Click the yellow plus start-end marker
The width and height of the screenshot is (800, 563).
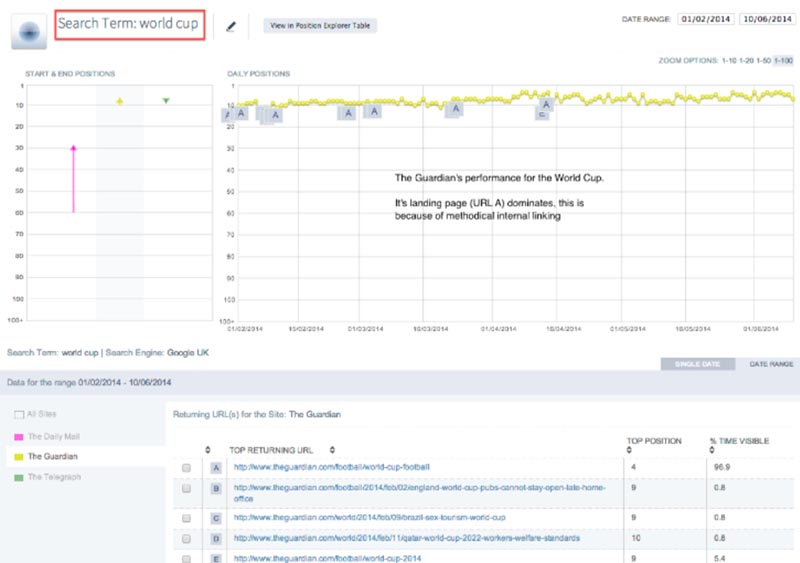pyautogui.click(x=119, y=101)
